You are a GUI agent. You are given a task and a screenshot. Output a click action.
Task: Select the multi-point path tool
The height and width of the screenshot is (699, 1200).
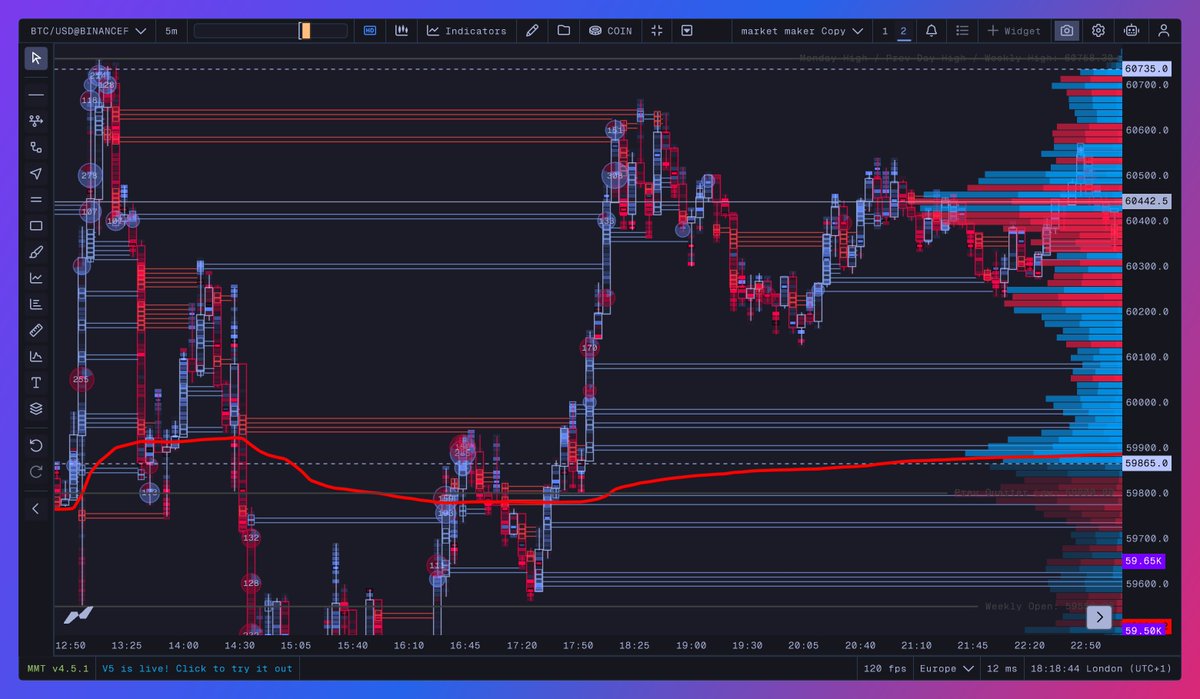pyautogui.click(x=36, y=121)
